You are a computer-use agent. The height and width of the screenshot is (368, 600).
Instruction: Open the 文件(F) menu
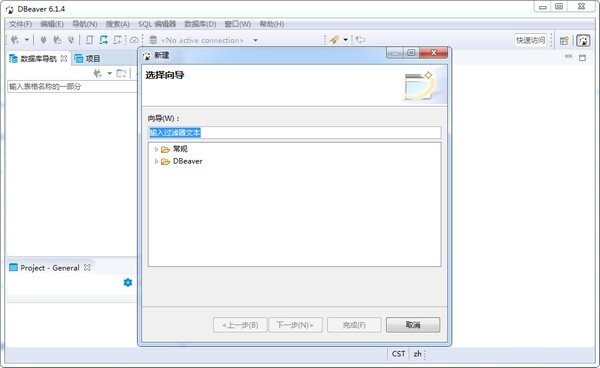click(21, 24)
